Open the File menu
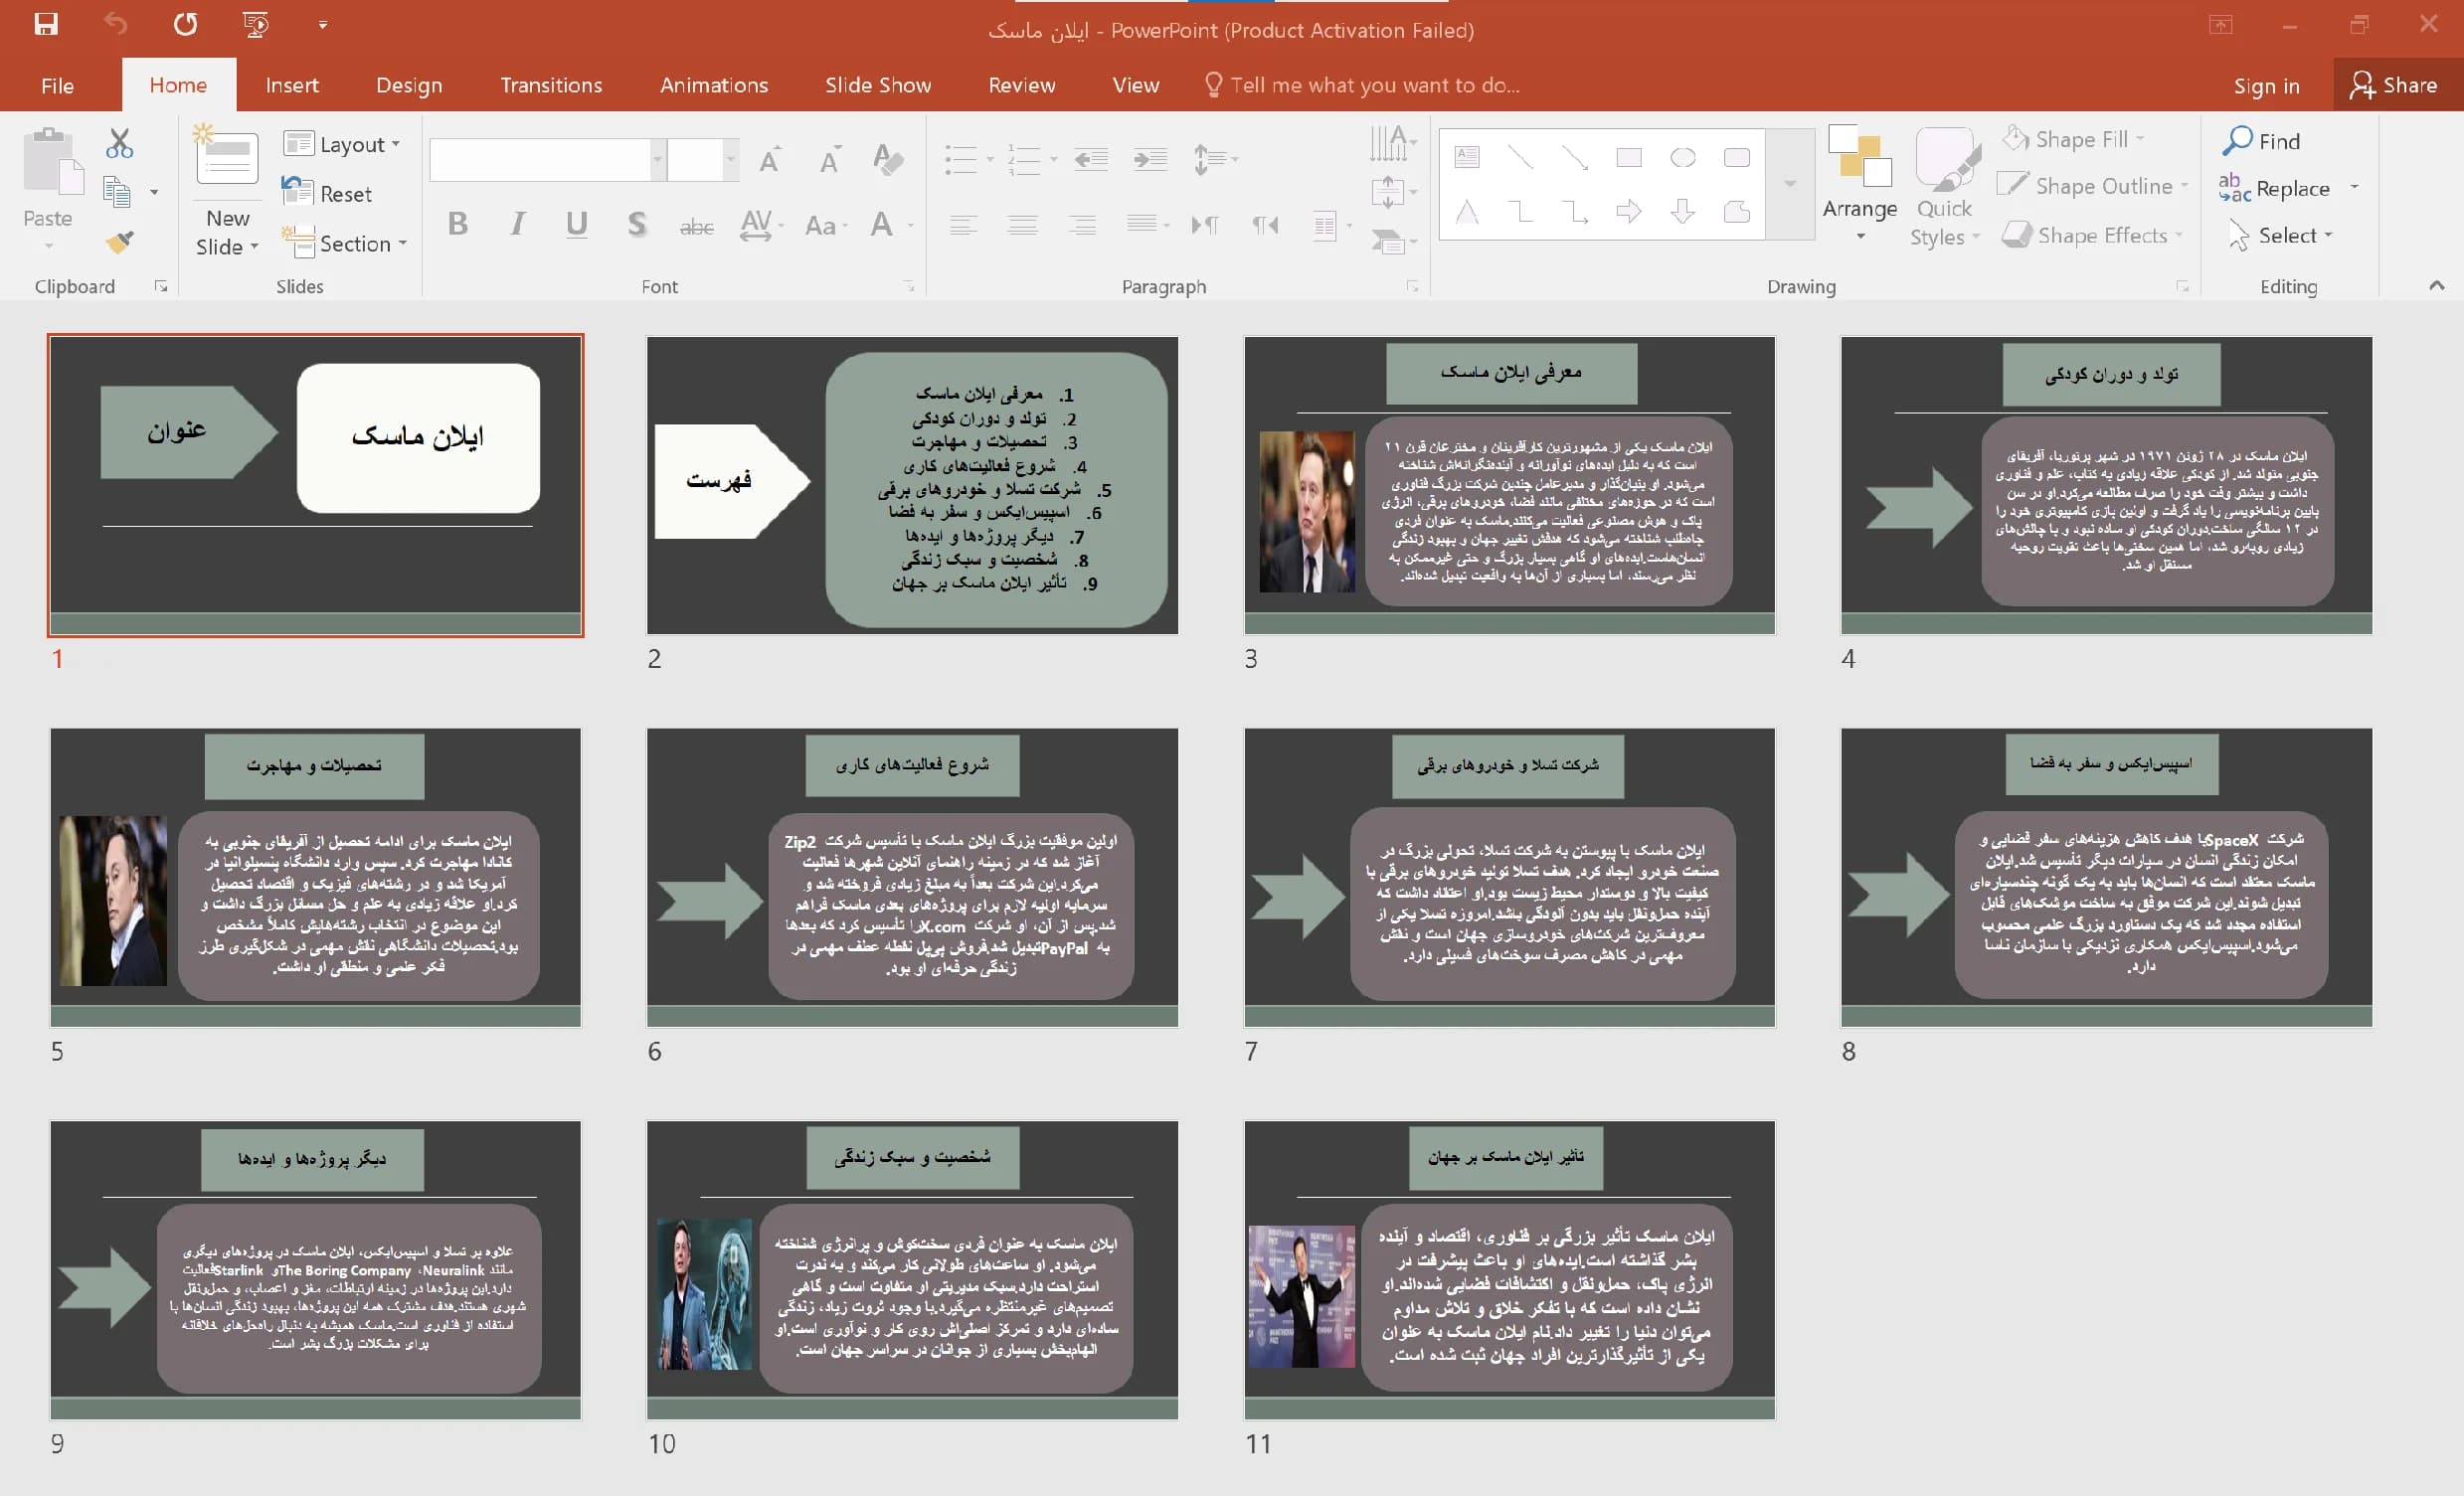 point(57,85)
